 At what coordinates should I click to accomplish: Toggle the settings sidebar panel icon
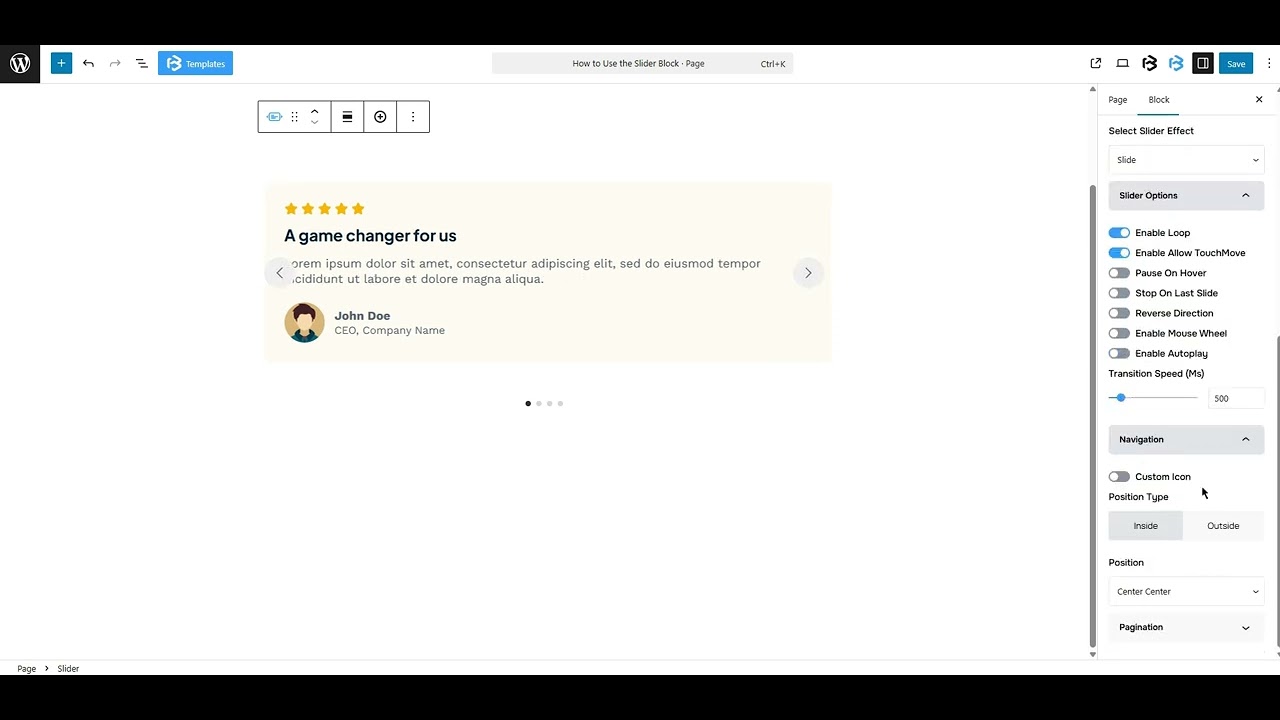(x=1203, y=63)
